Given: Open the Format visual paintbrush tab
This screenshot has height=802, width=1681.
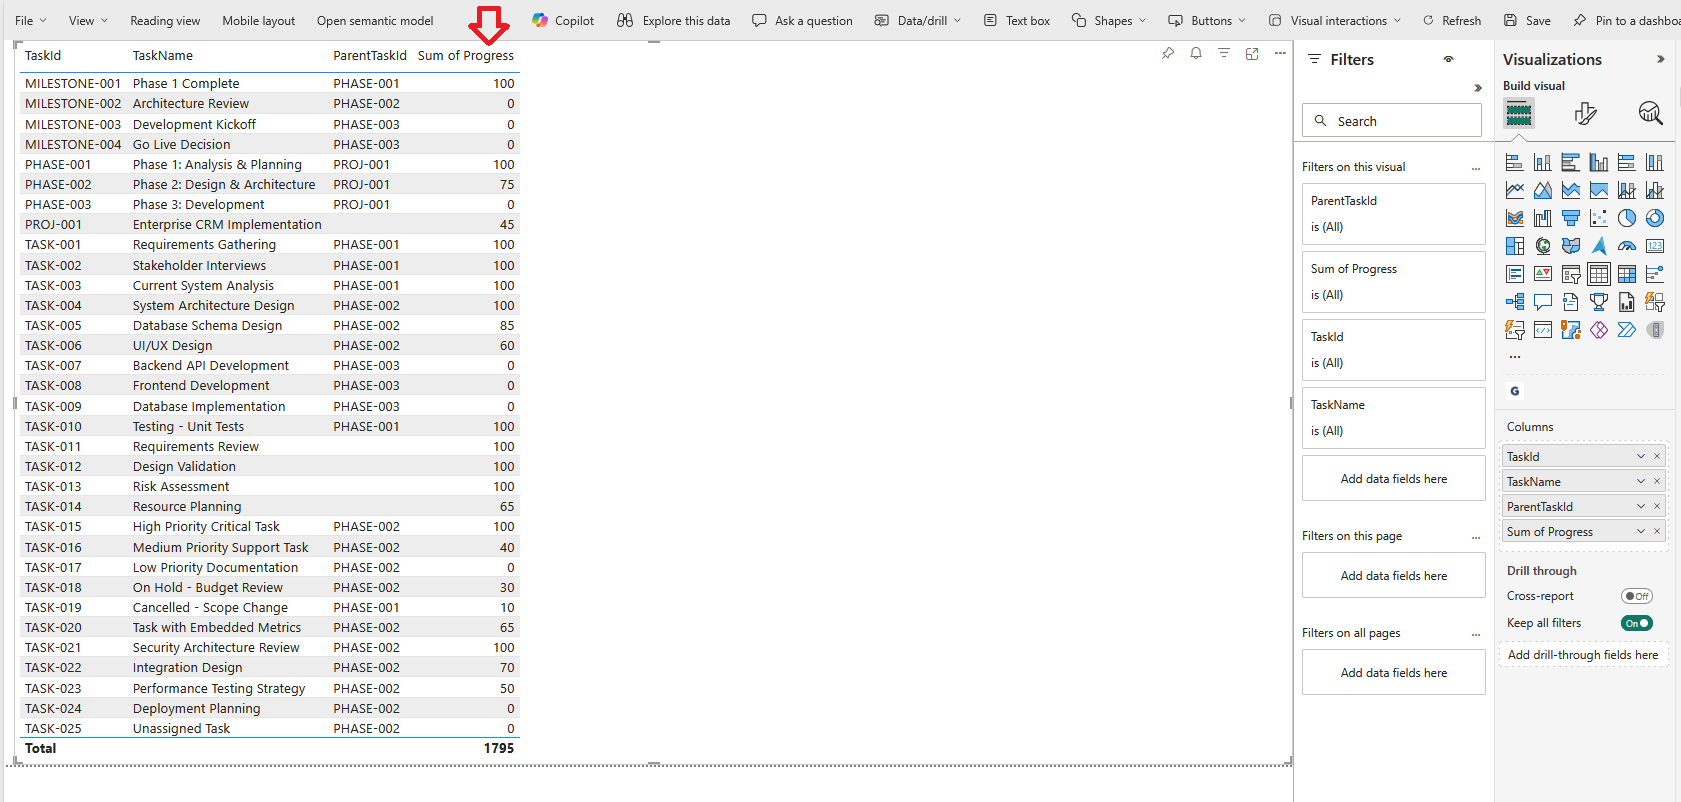Looking at the screenshot, I should (1585, 114).
